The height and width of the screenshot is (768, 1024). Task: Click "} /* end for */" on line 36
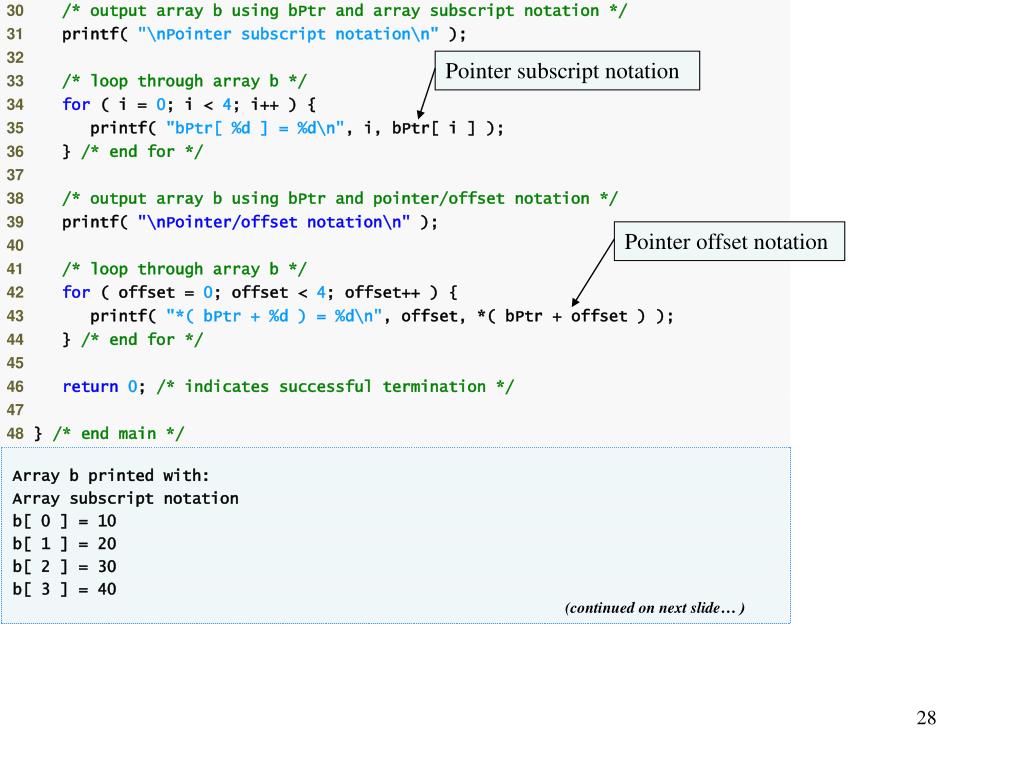(x=133, y=152)
